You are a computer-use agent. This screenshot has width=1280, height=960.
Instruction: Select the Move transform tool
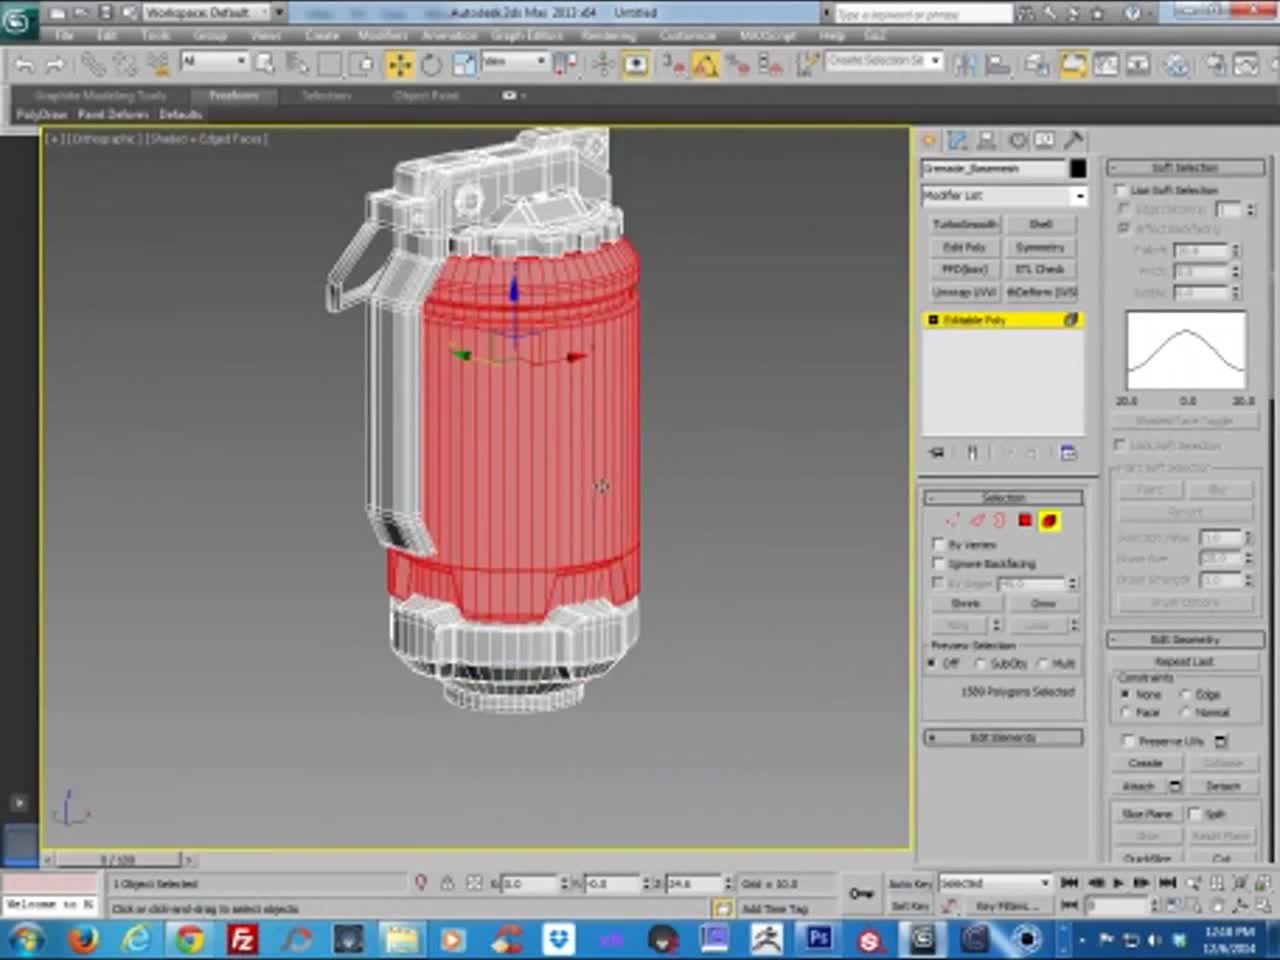tap(399, 65)
